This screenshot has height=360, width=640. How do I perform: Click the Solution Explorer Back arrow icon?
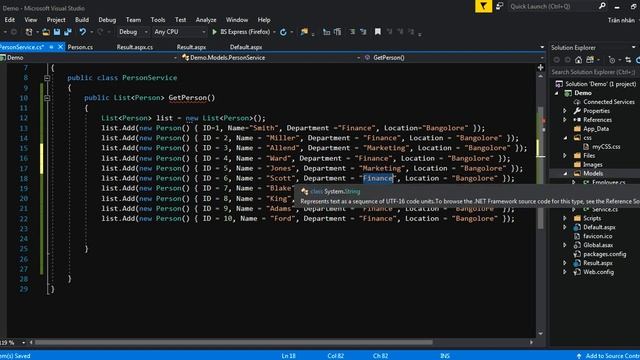point(556,60)
